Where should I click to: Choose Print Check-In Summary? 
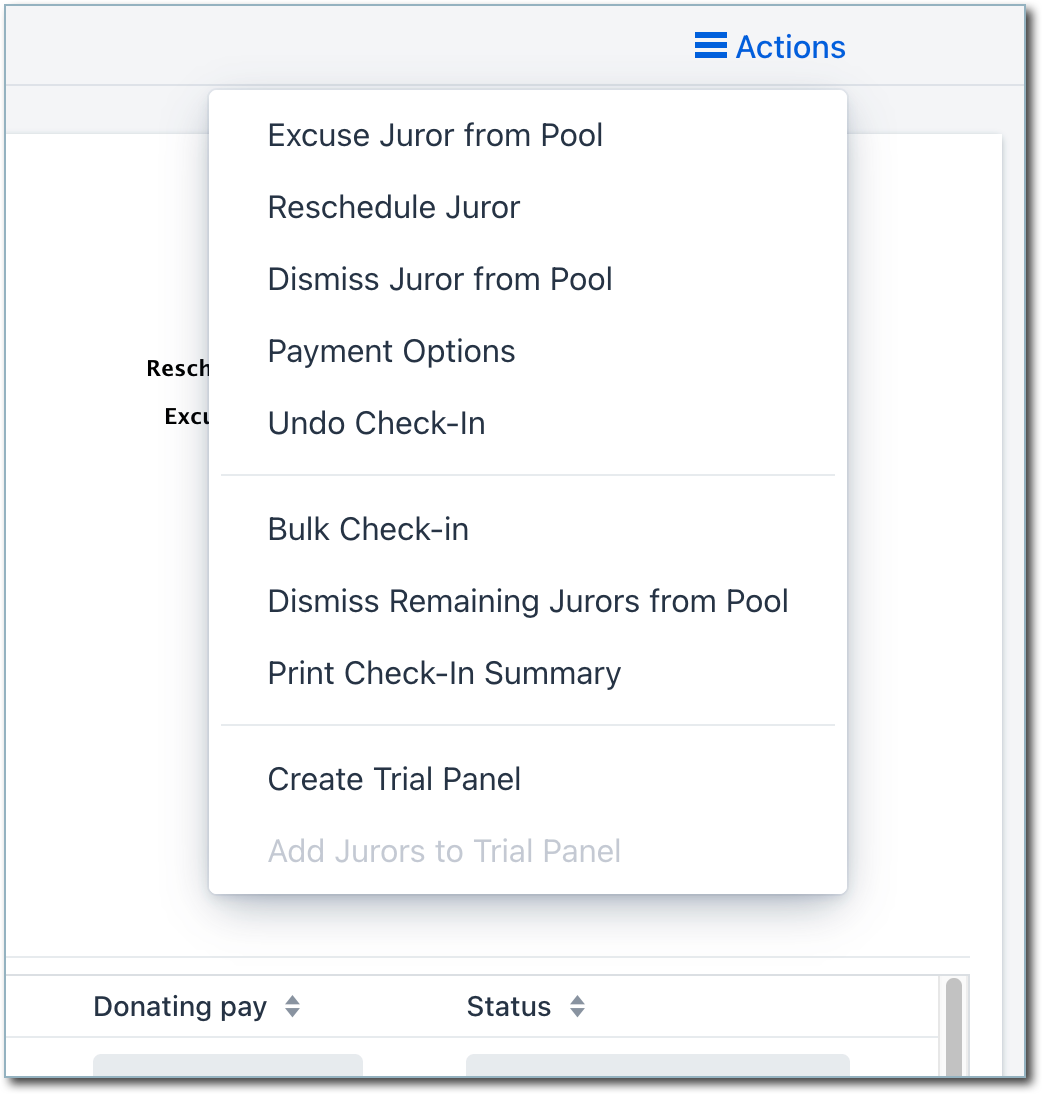coord(444,673)
